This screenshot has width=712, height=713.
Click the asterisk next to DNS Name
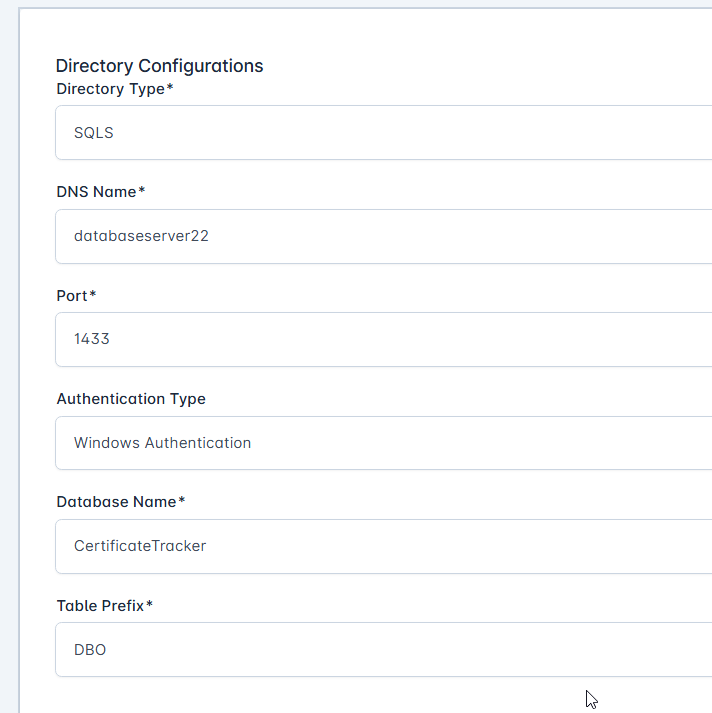pyautogui.click(x=142, y=190)
